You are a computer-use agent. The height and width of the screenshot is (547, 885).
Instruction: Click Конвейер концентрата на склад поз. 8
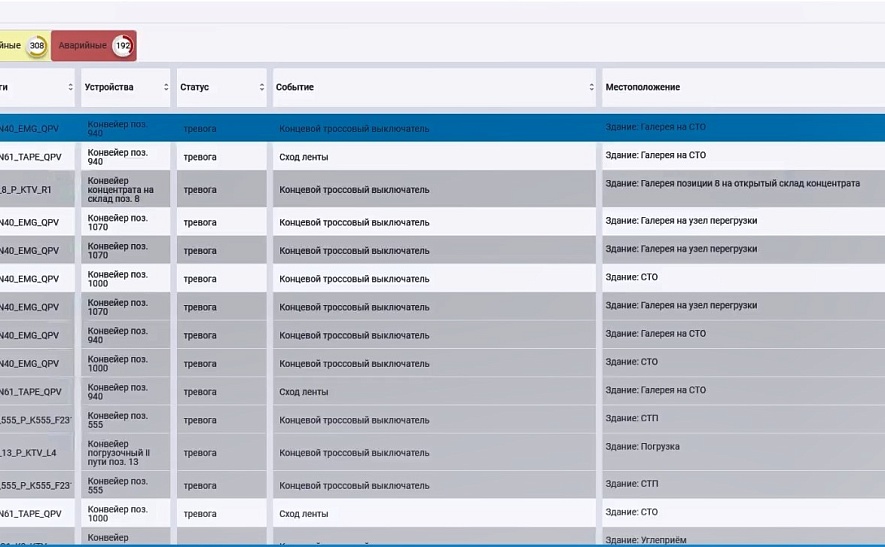point(120,190)
